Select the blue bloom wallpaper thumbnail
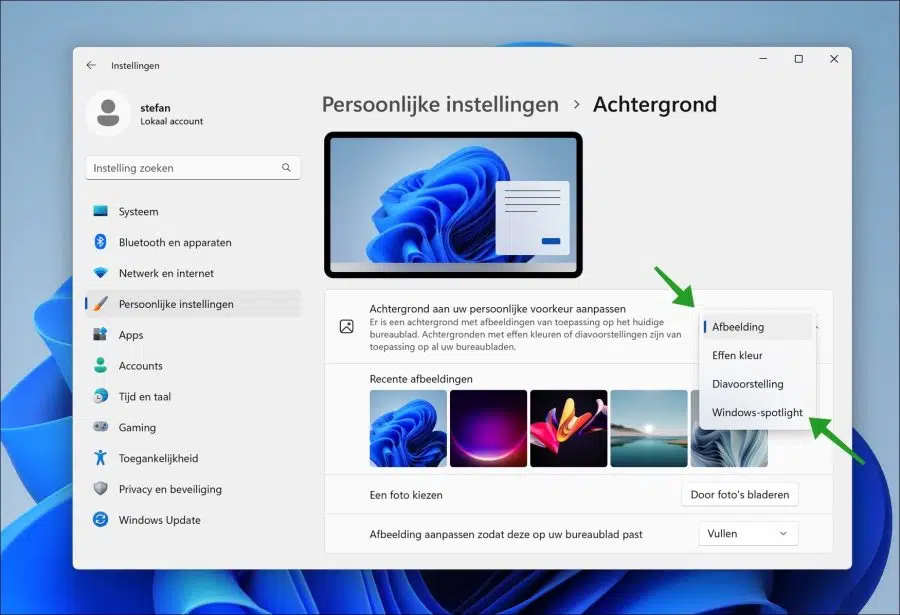The height and width of the screenshot is (615, 900). pyautogui.click(x=408, y=428)
